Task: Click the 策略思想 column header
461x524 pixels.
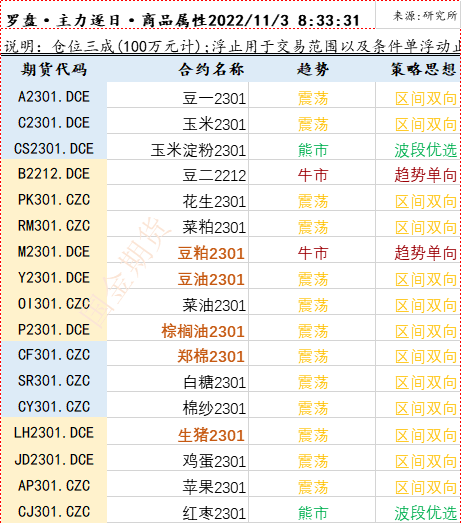Action: 424,70
